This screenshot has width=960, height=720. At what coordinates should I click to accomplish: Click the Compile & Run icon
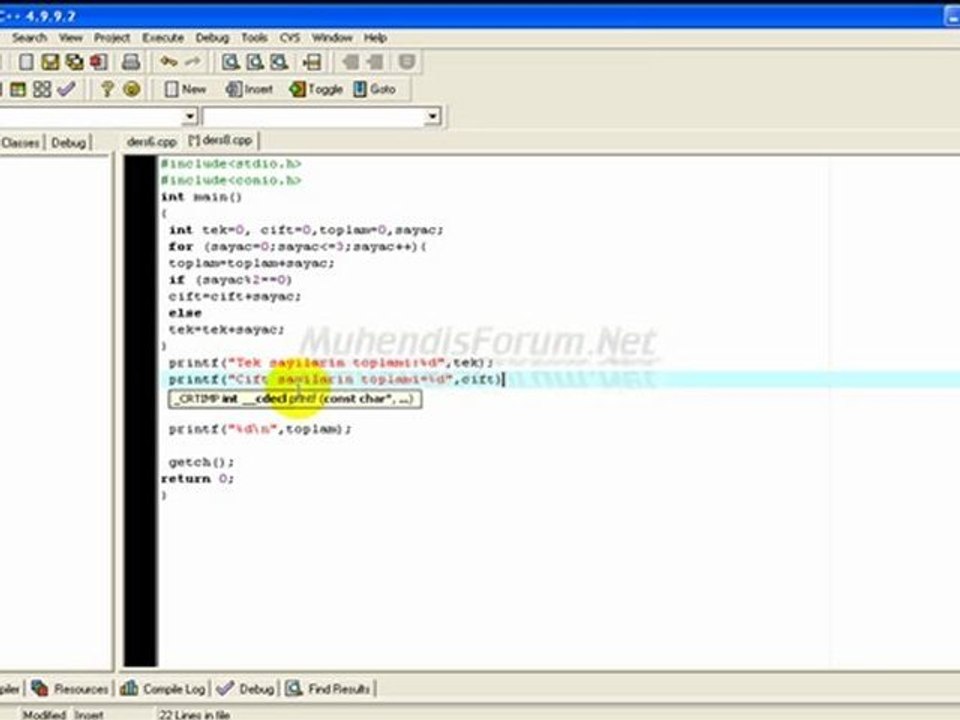coord(18,89)
